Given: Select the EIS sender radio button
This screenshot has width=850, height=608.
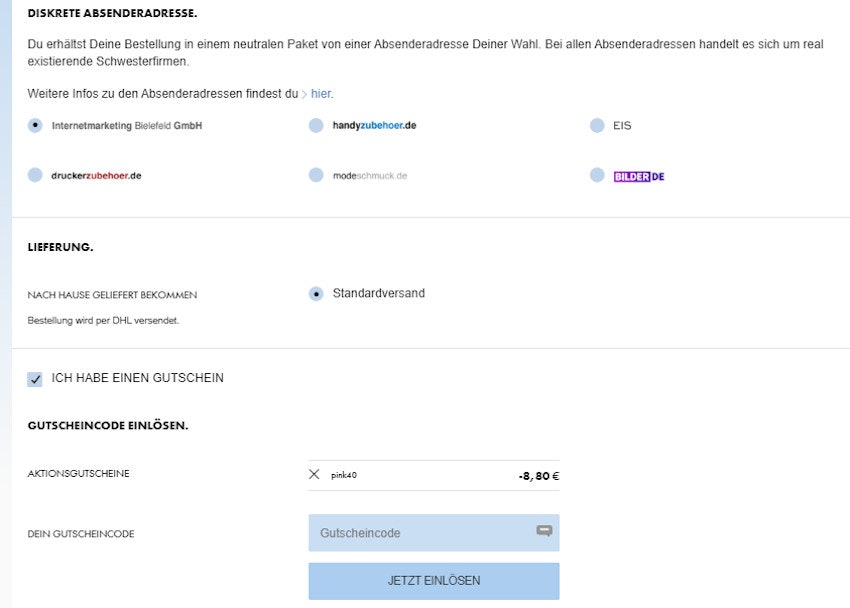Looking at the screenshot, I should [x=597, y=125].
